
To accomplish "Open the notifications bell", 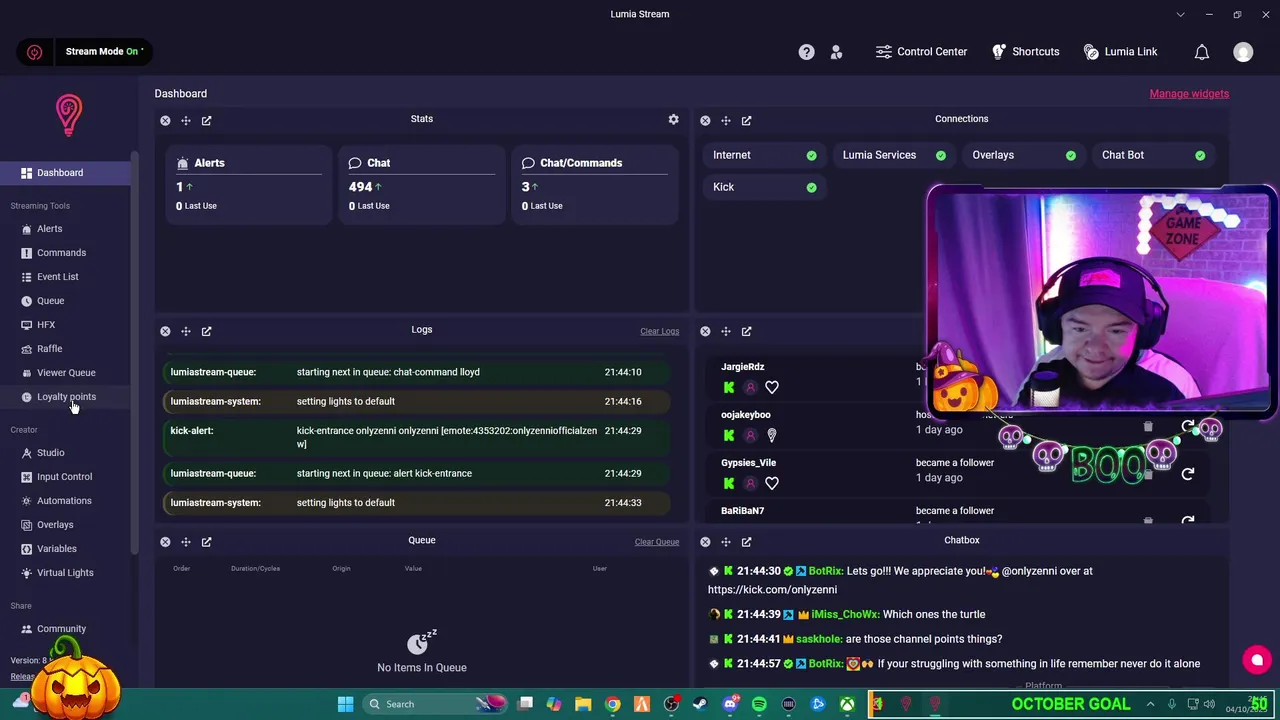I will click(x=1202, y=52).
